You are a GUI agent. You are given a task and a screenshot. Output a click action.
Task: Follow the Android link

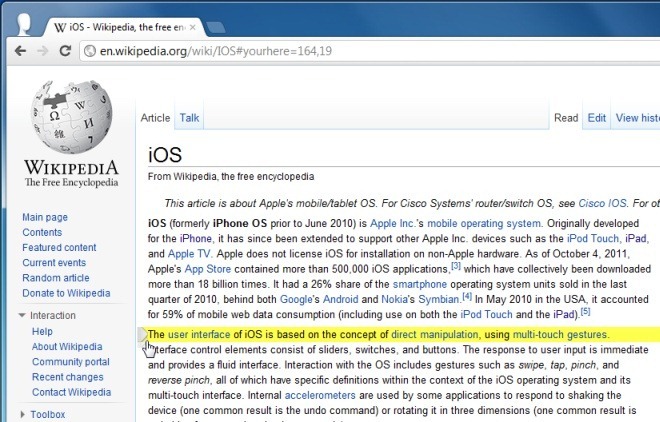pyautogui.click(x=341, y=299)
